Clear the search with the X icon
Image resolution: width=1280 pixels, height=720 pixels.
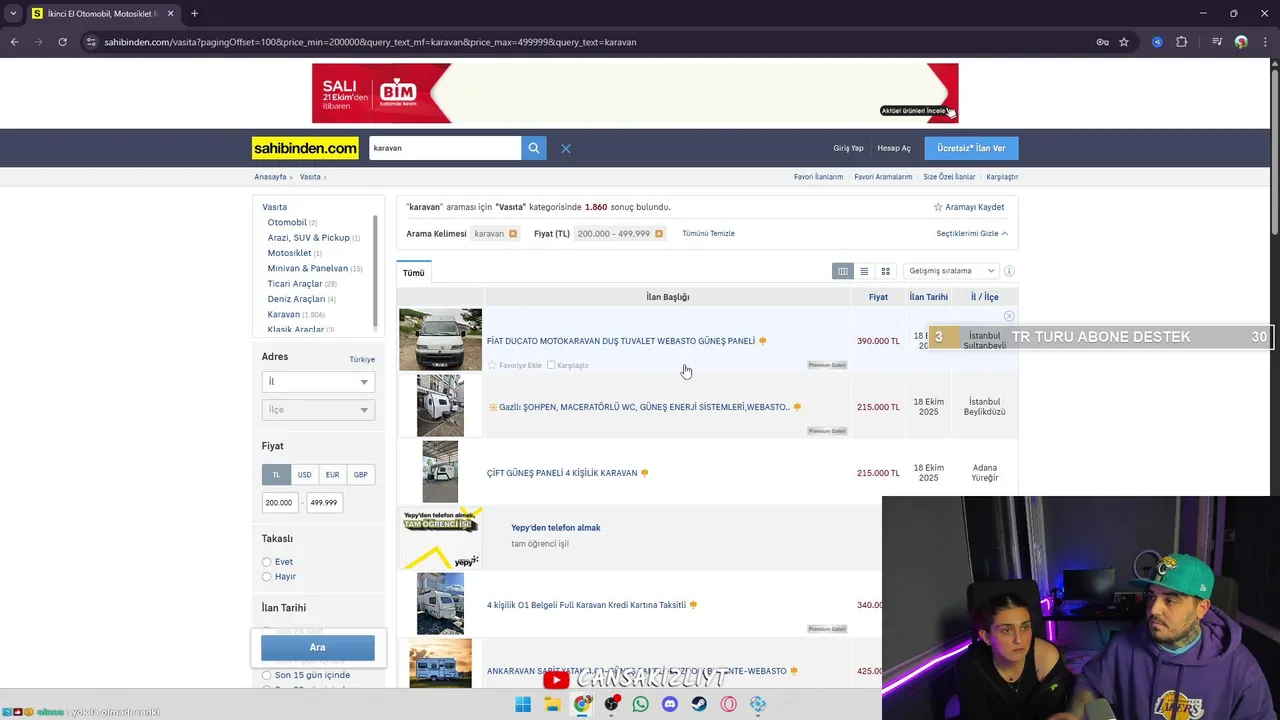pos(566,148)
